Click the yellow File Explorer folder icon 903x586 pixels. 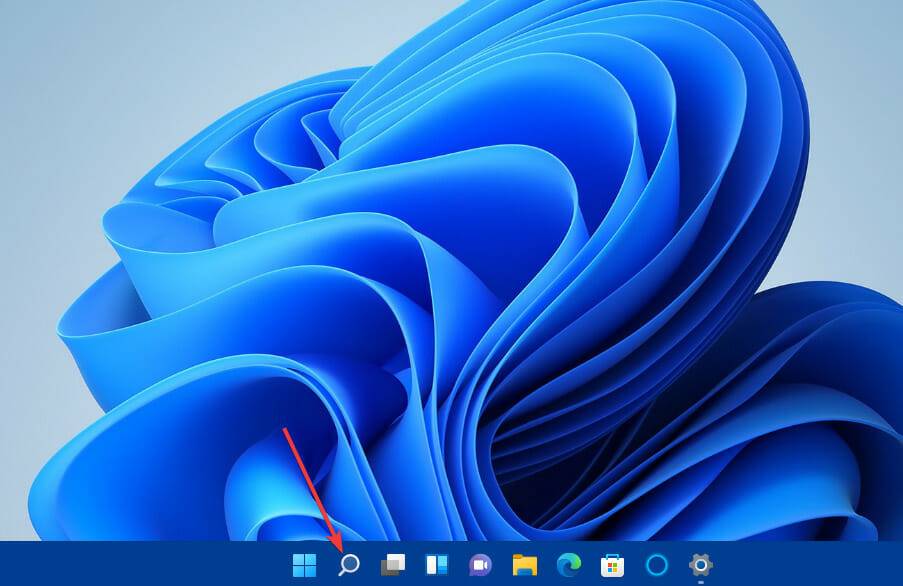pos(523,565)
